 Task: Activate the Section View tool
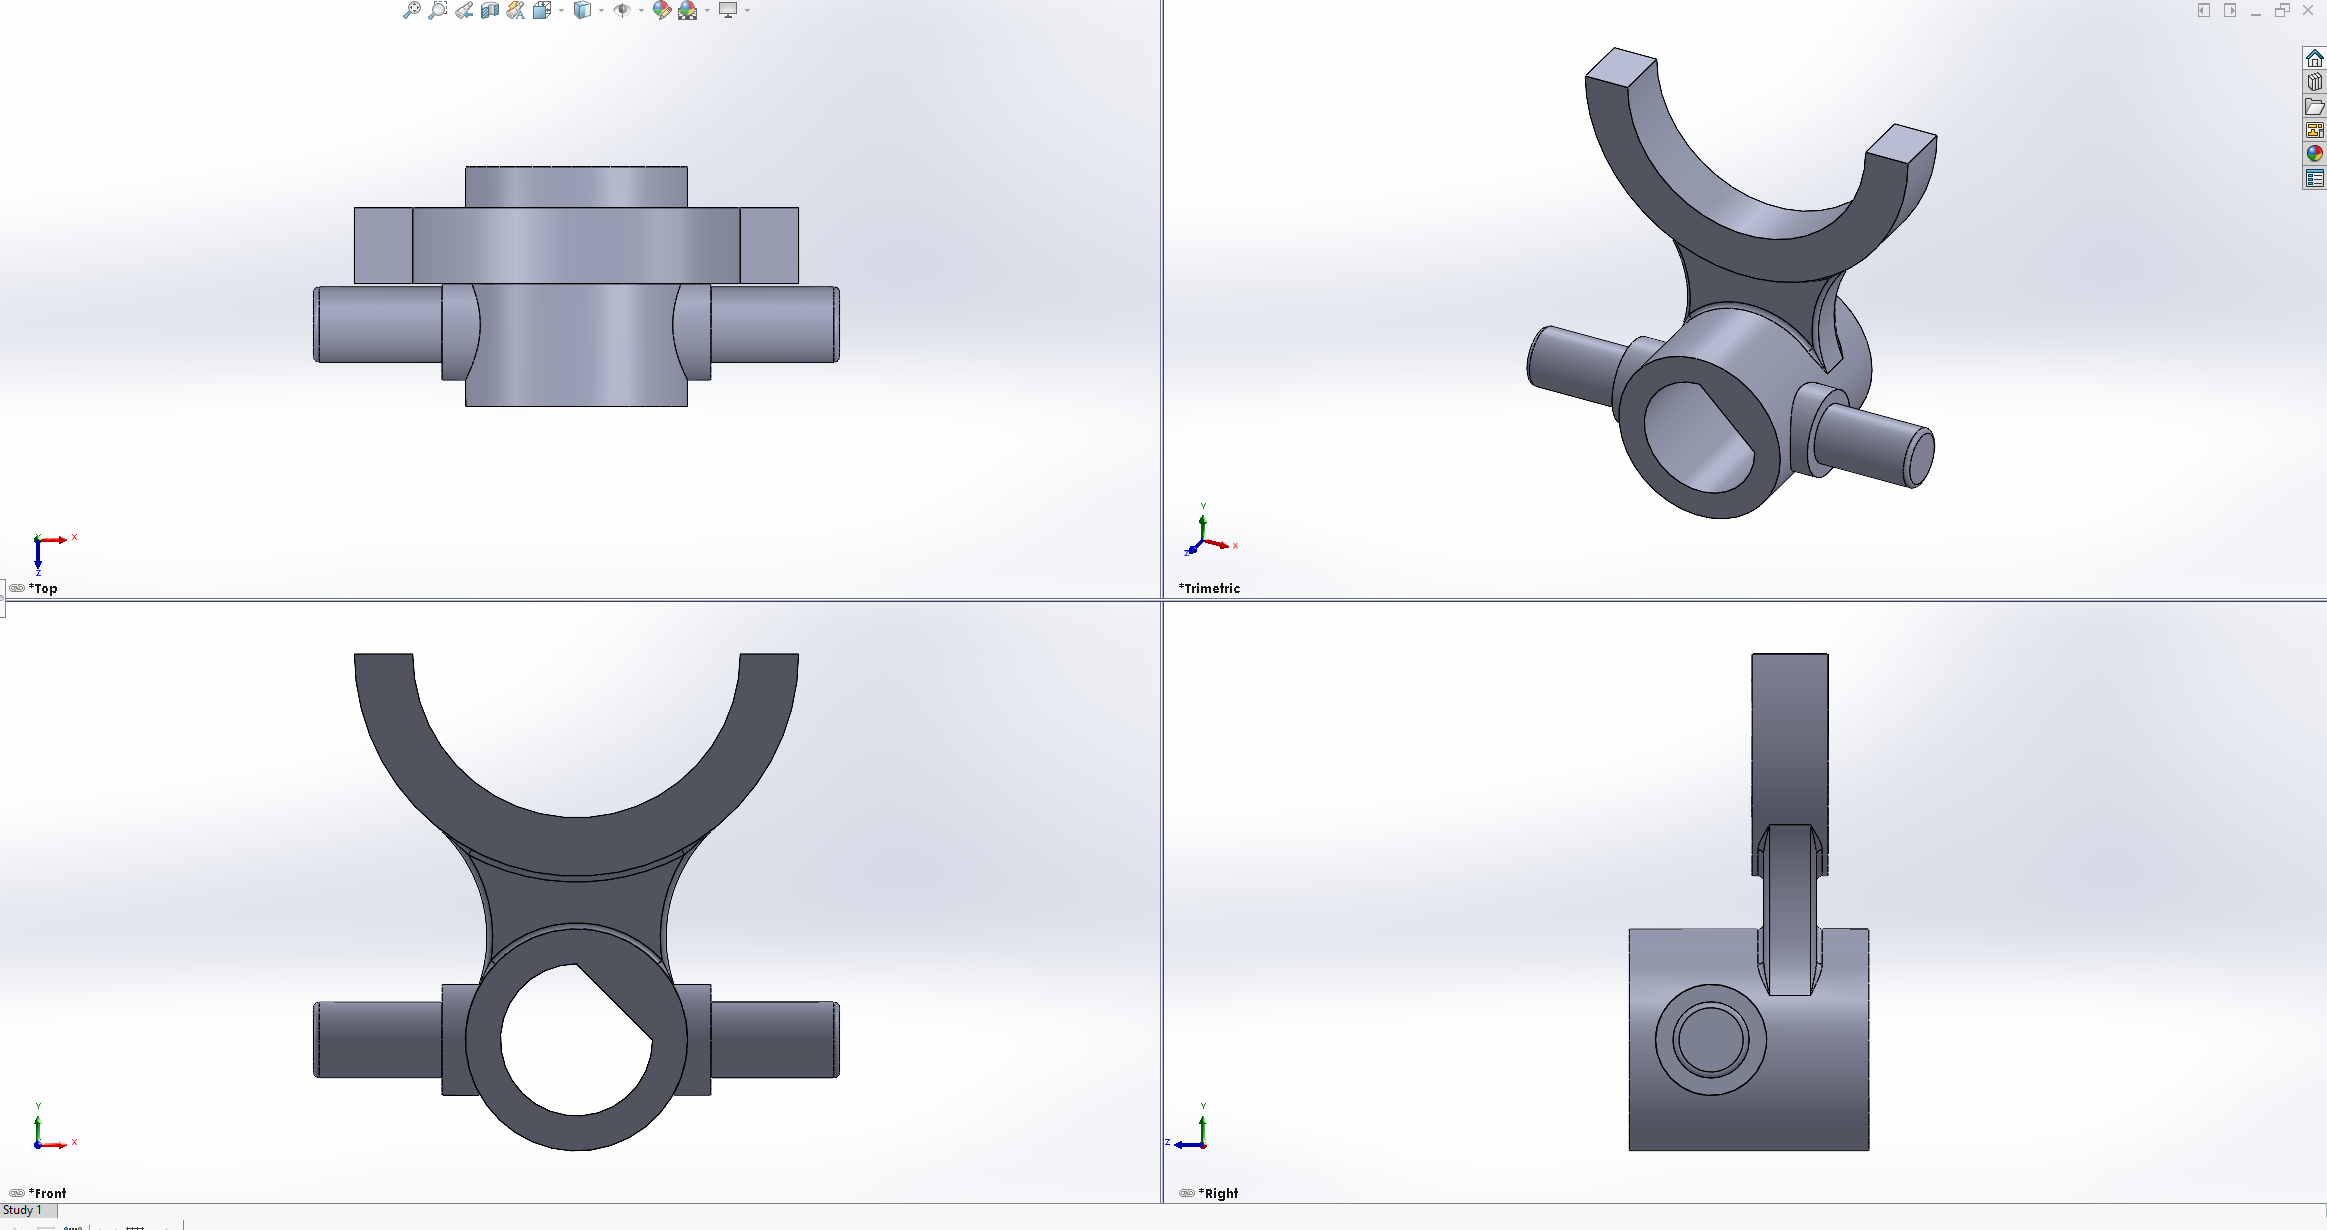[490, 10]
